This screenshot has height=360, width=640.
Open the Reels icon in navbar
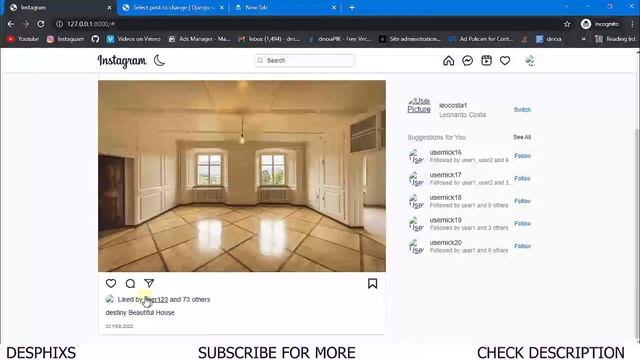click(486, 61)
